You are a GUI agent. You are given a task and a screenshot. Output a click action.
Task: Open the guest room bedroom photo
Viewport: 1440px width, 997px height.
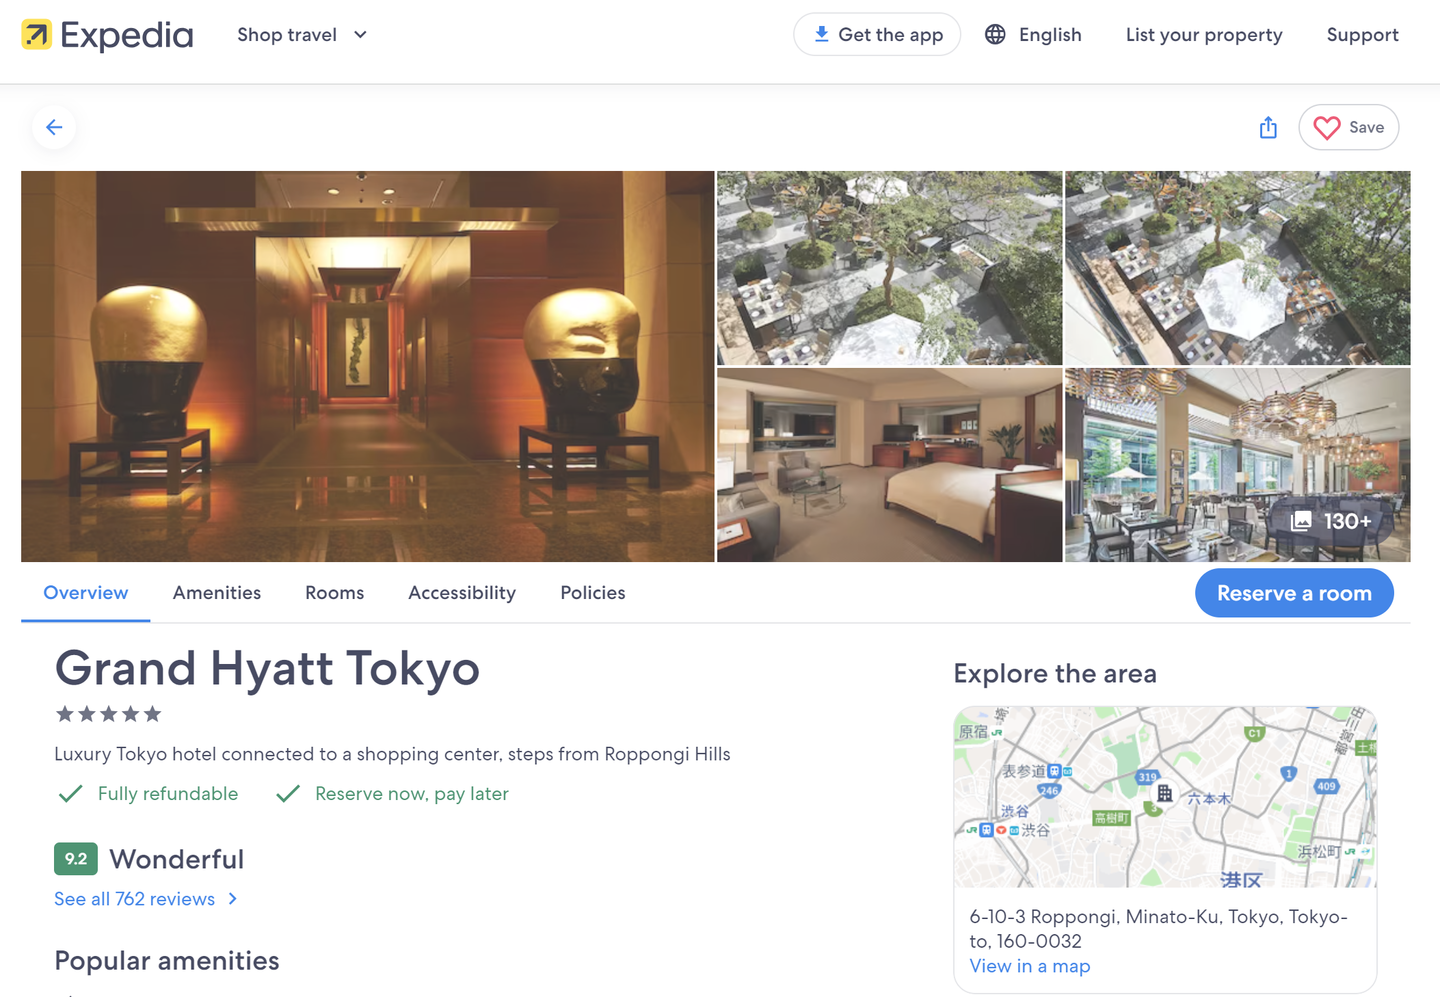(889, 465)
